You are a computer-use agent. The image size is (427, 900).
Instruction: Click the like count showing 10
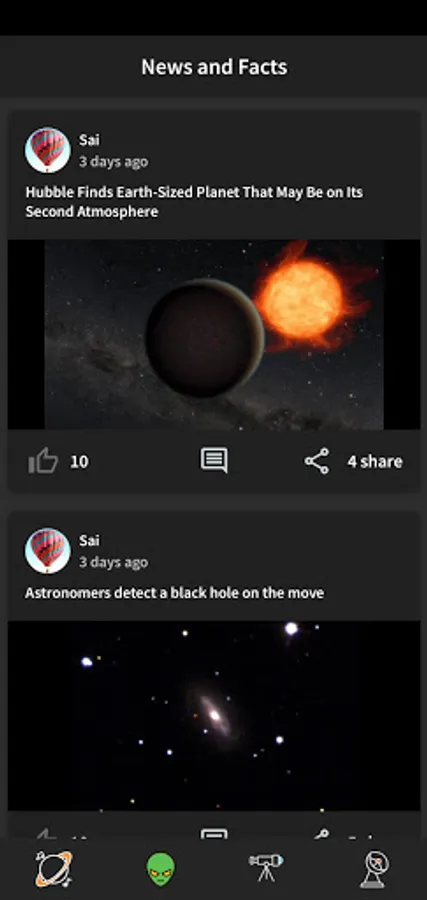point(79,461)
